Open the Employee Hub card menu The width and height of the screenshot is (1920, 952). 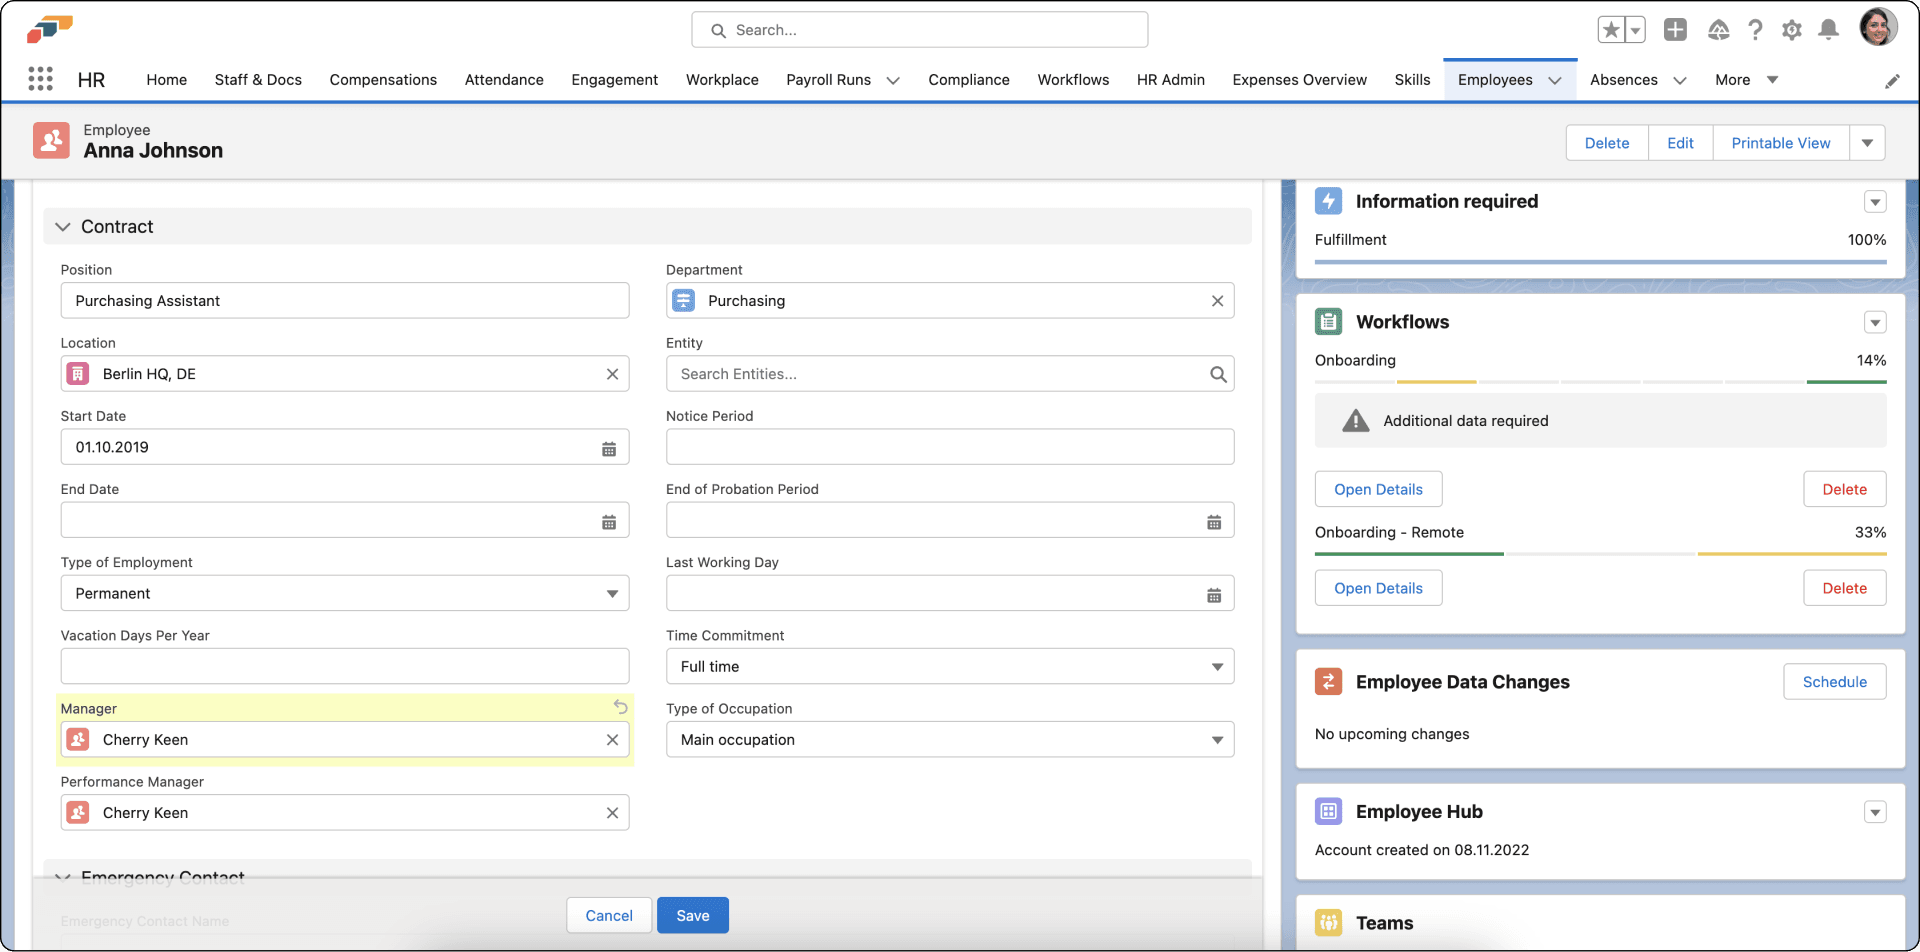1875,812
